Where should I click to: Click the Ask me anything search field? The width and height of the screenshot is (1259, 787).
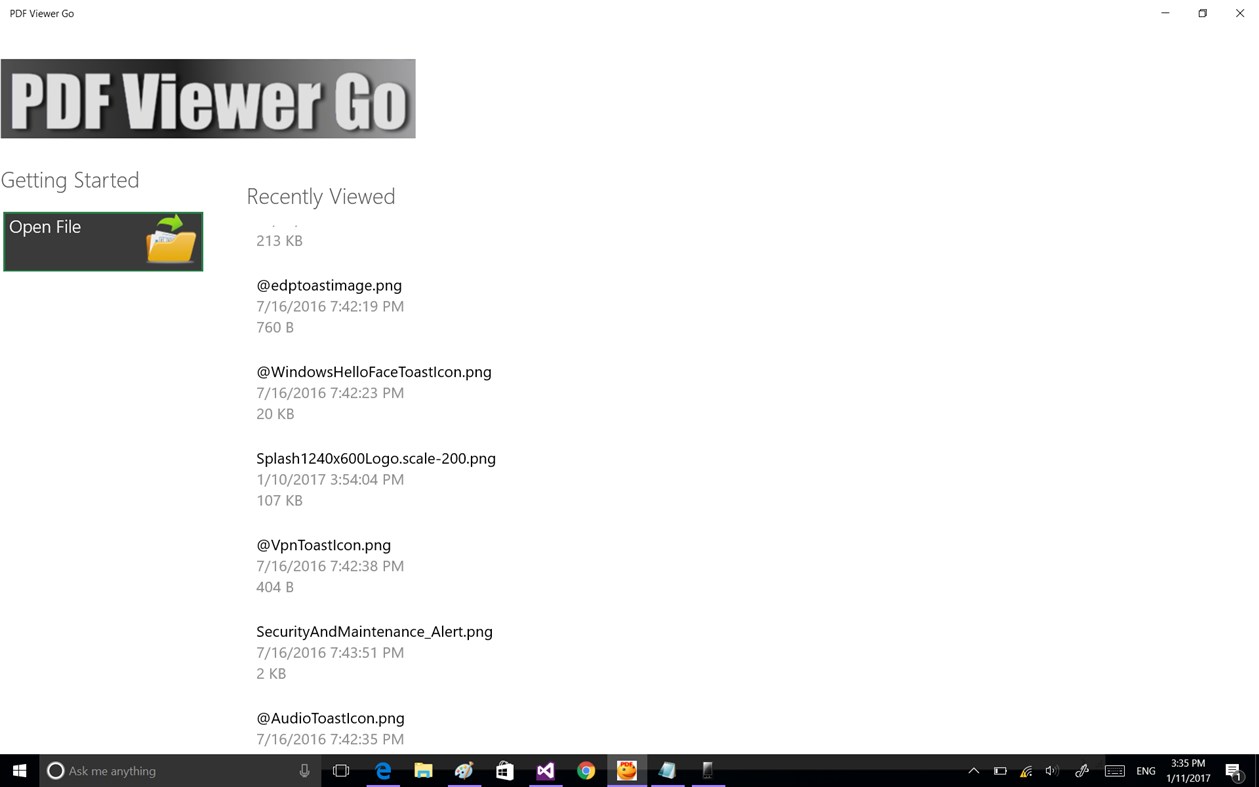pyautogui.click(x=160, y=770)
